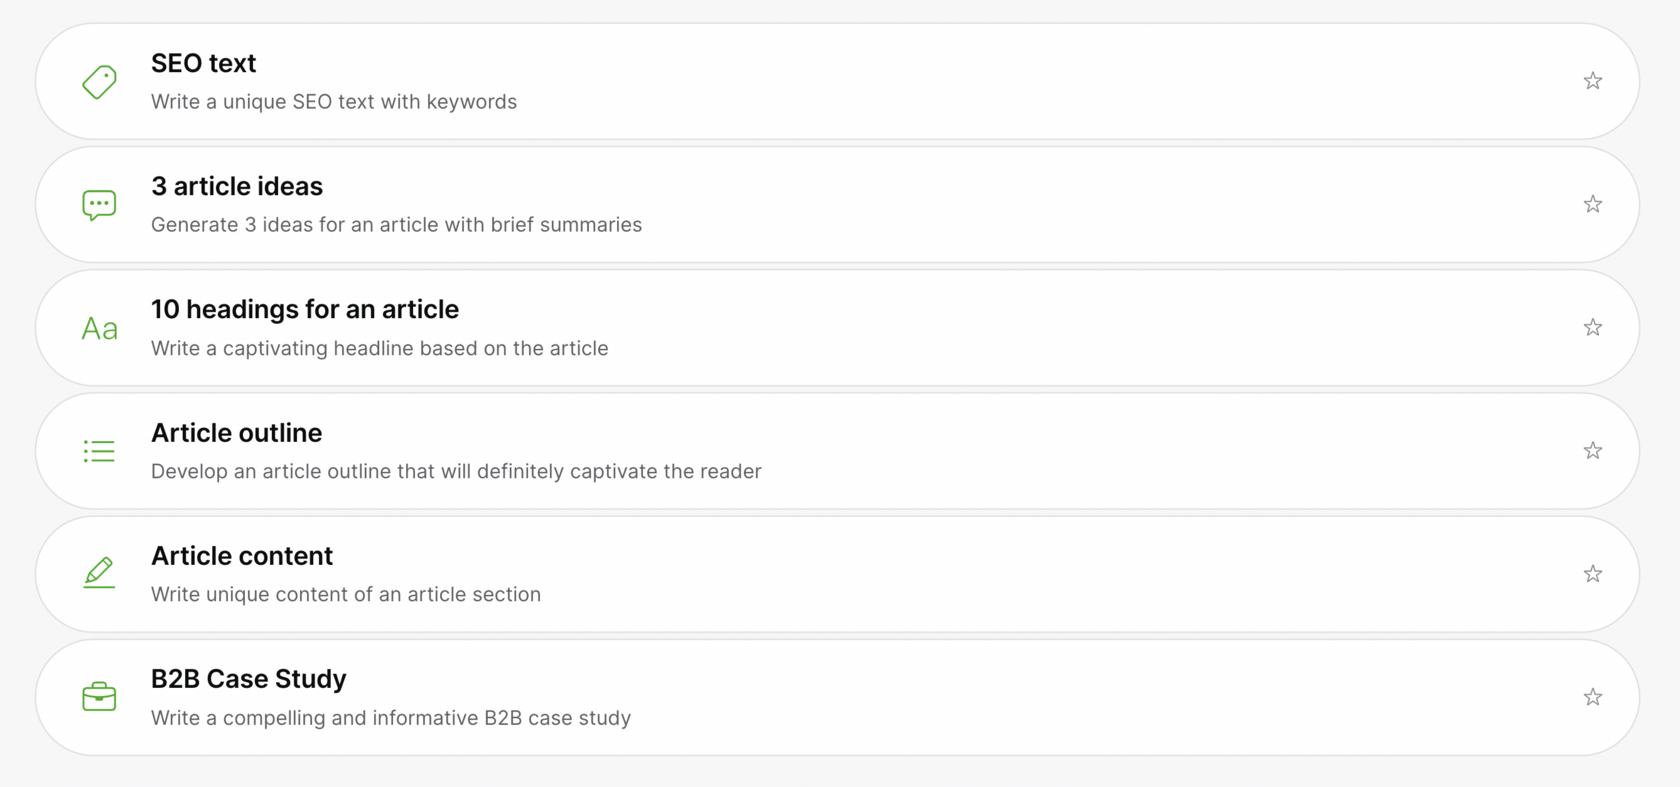Click the Article outline list icon

pos(99,452)
